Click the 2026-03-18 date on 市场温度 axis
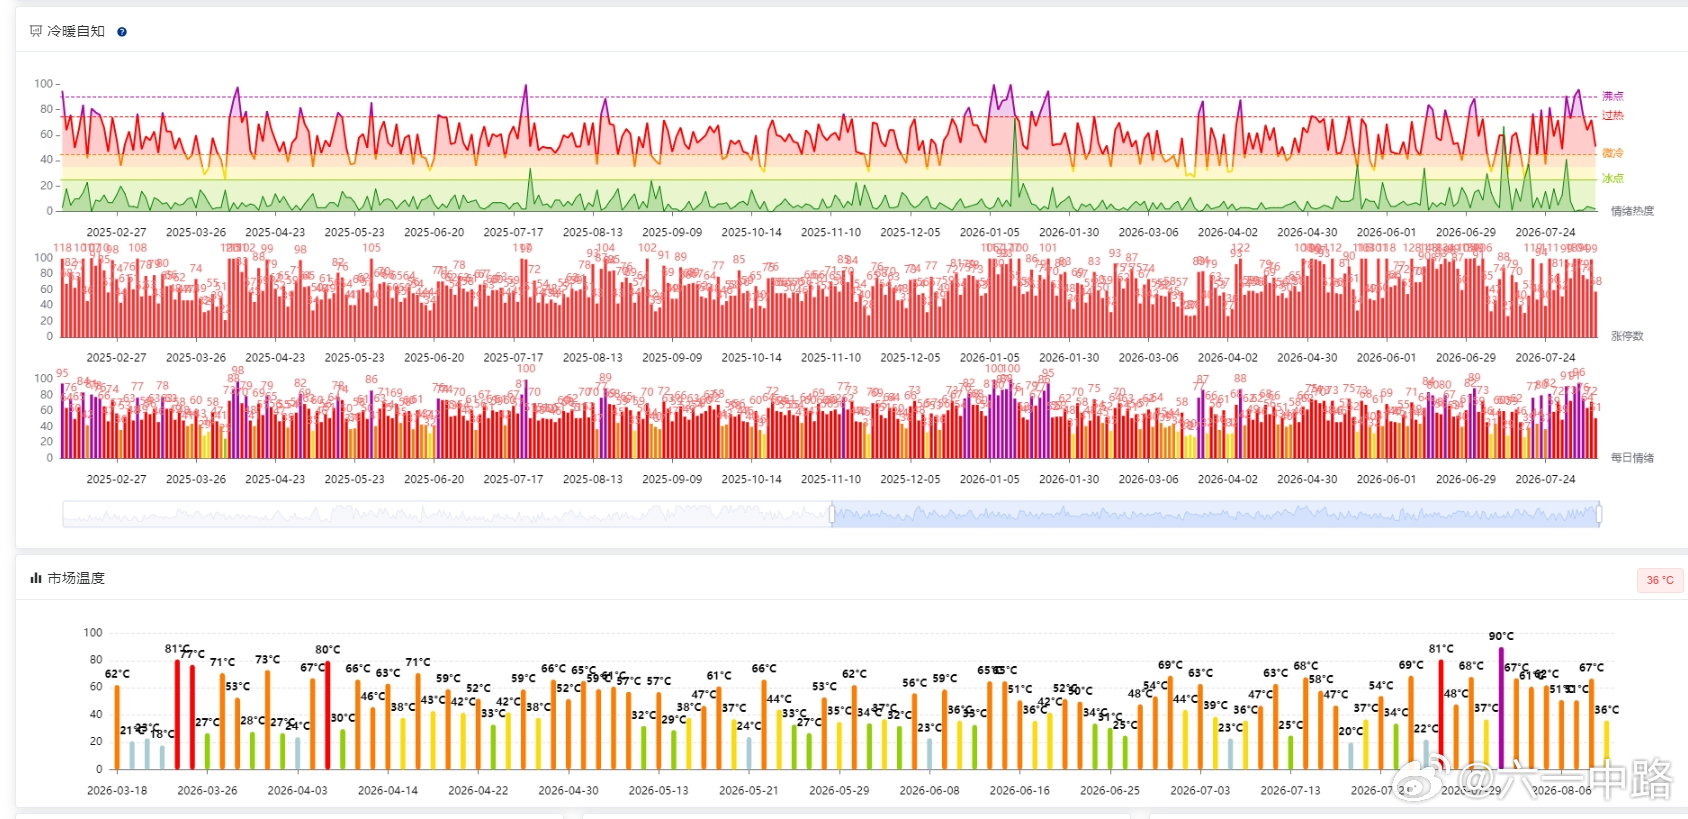Viewport: 1688px width, 819px height. pos(117,790)
